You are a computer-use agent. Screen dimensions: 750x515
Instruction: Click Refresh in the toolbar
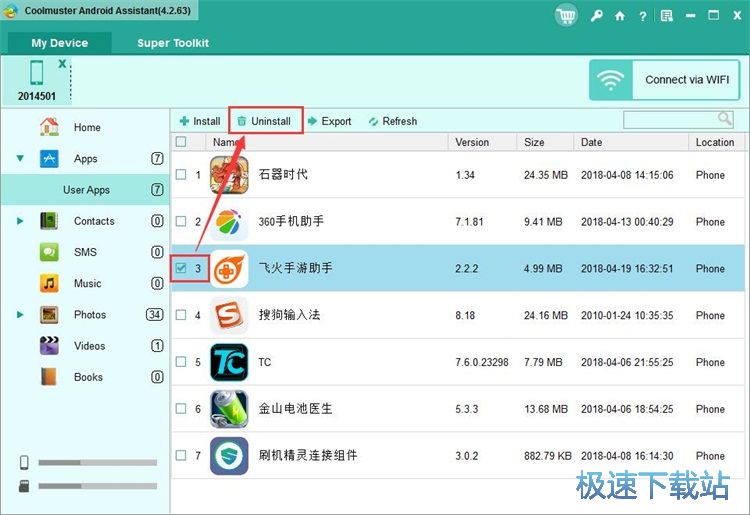point(393,121)
